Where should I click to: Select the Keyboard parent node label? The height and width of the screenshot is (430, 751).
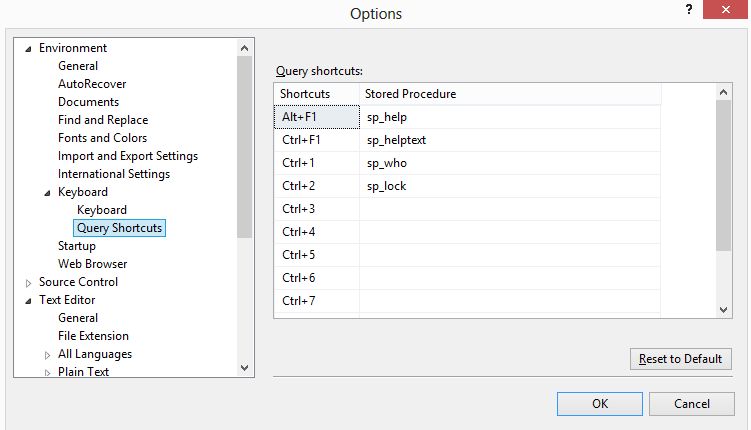(x=83, y=192)
